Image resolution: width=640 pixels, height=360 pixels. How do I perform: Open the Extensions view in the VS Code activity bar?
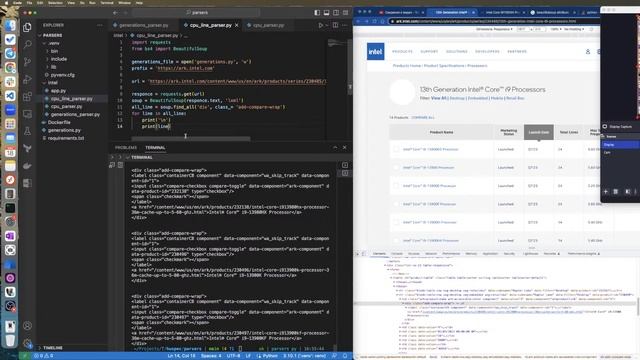[x=27, y=97]
